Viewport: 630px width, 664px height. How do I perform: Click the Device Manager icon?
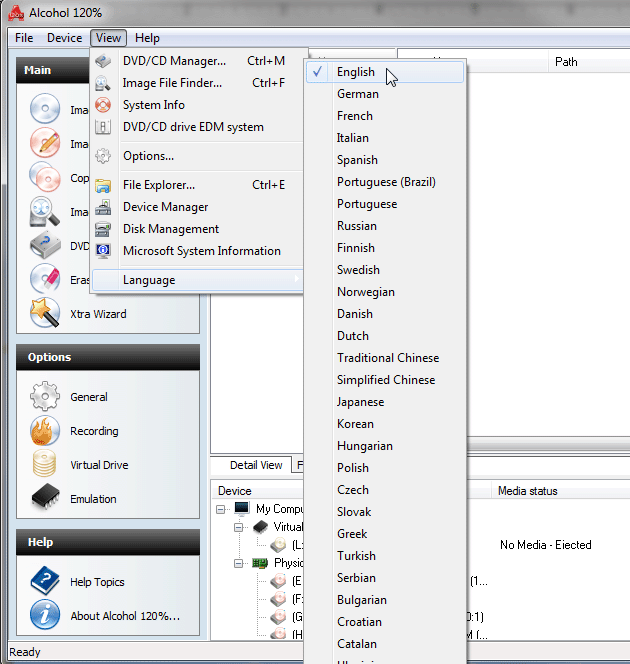(103, 207)
